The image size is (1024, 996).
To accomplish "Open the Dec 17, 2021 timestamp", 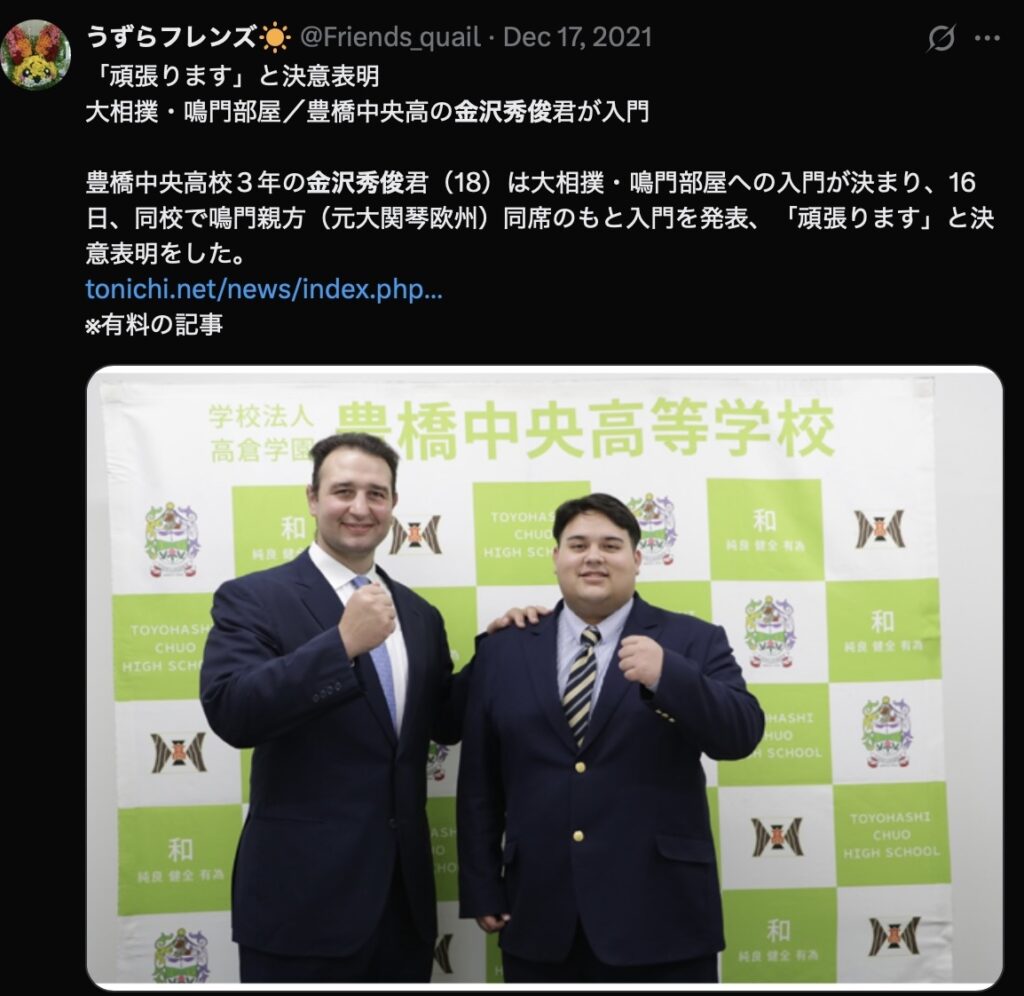I will click(x=577, y=37).
